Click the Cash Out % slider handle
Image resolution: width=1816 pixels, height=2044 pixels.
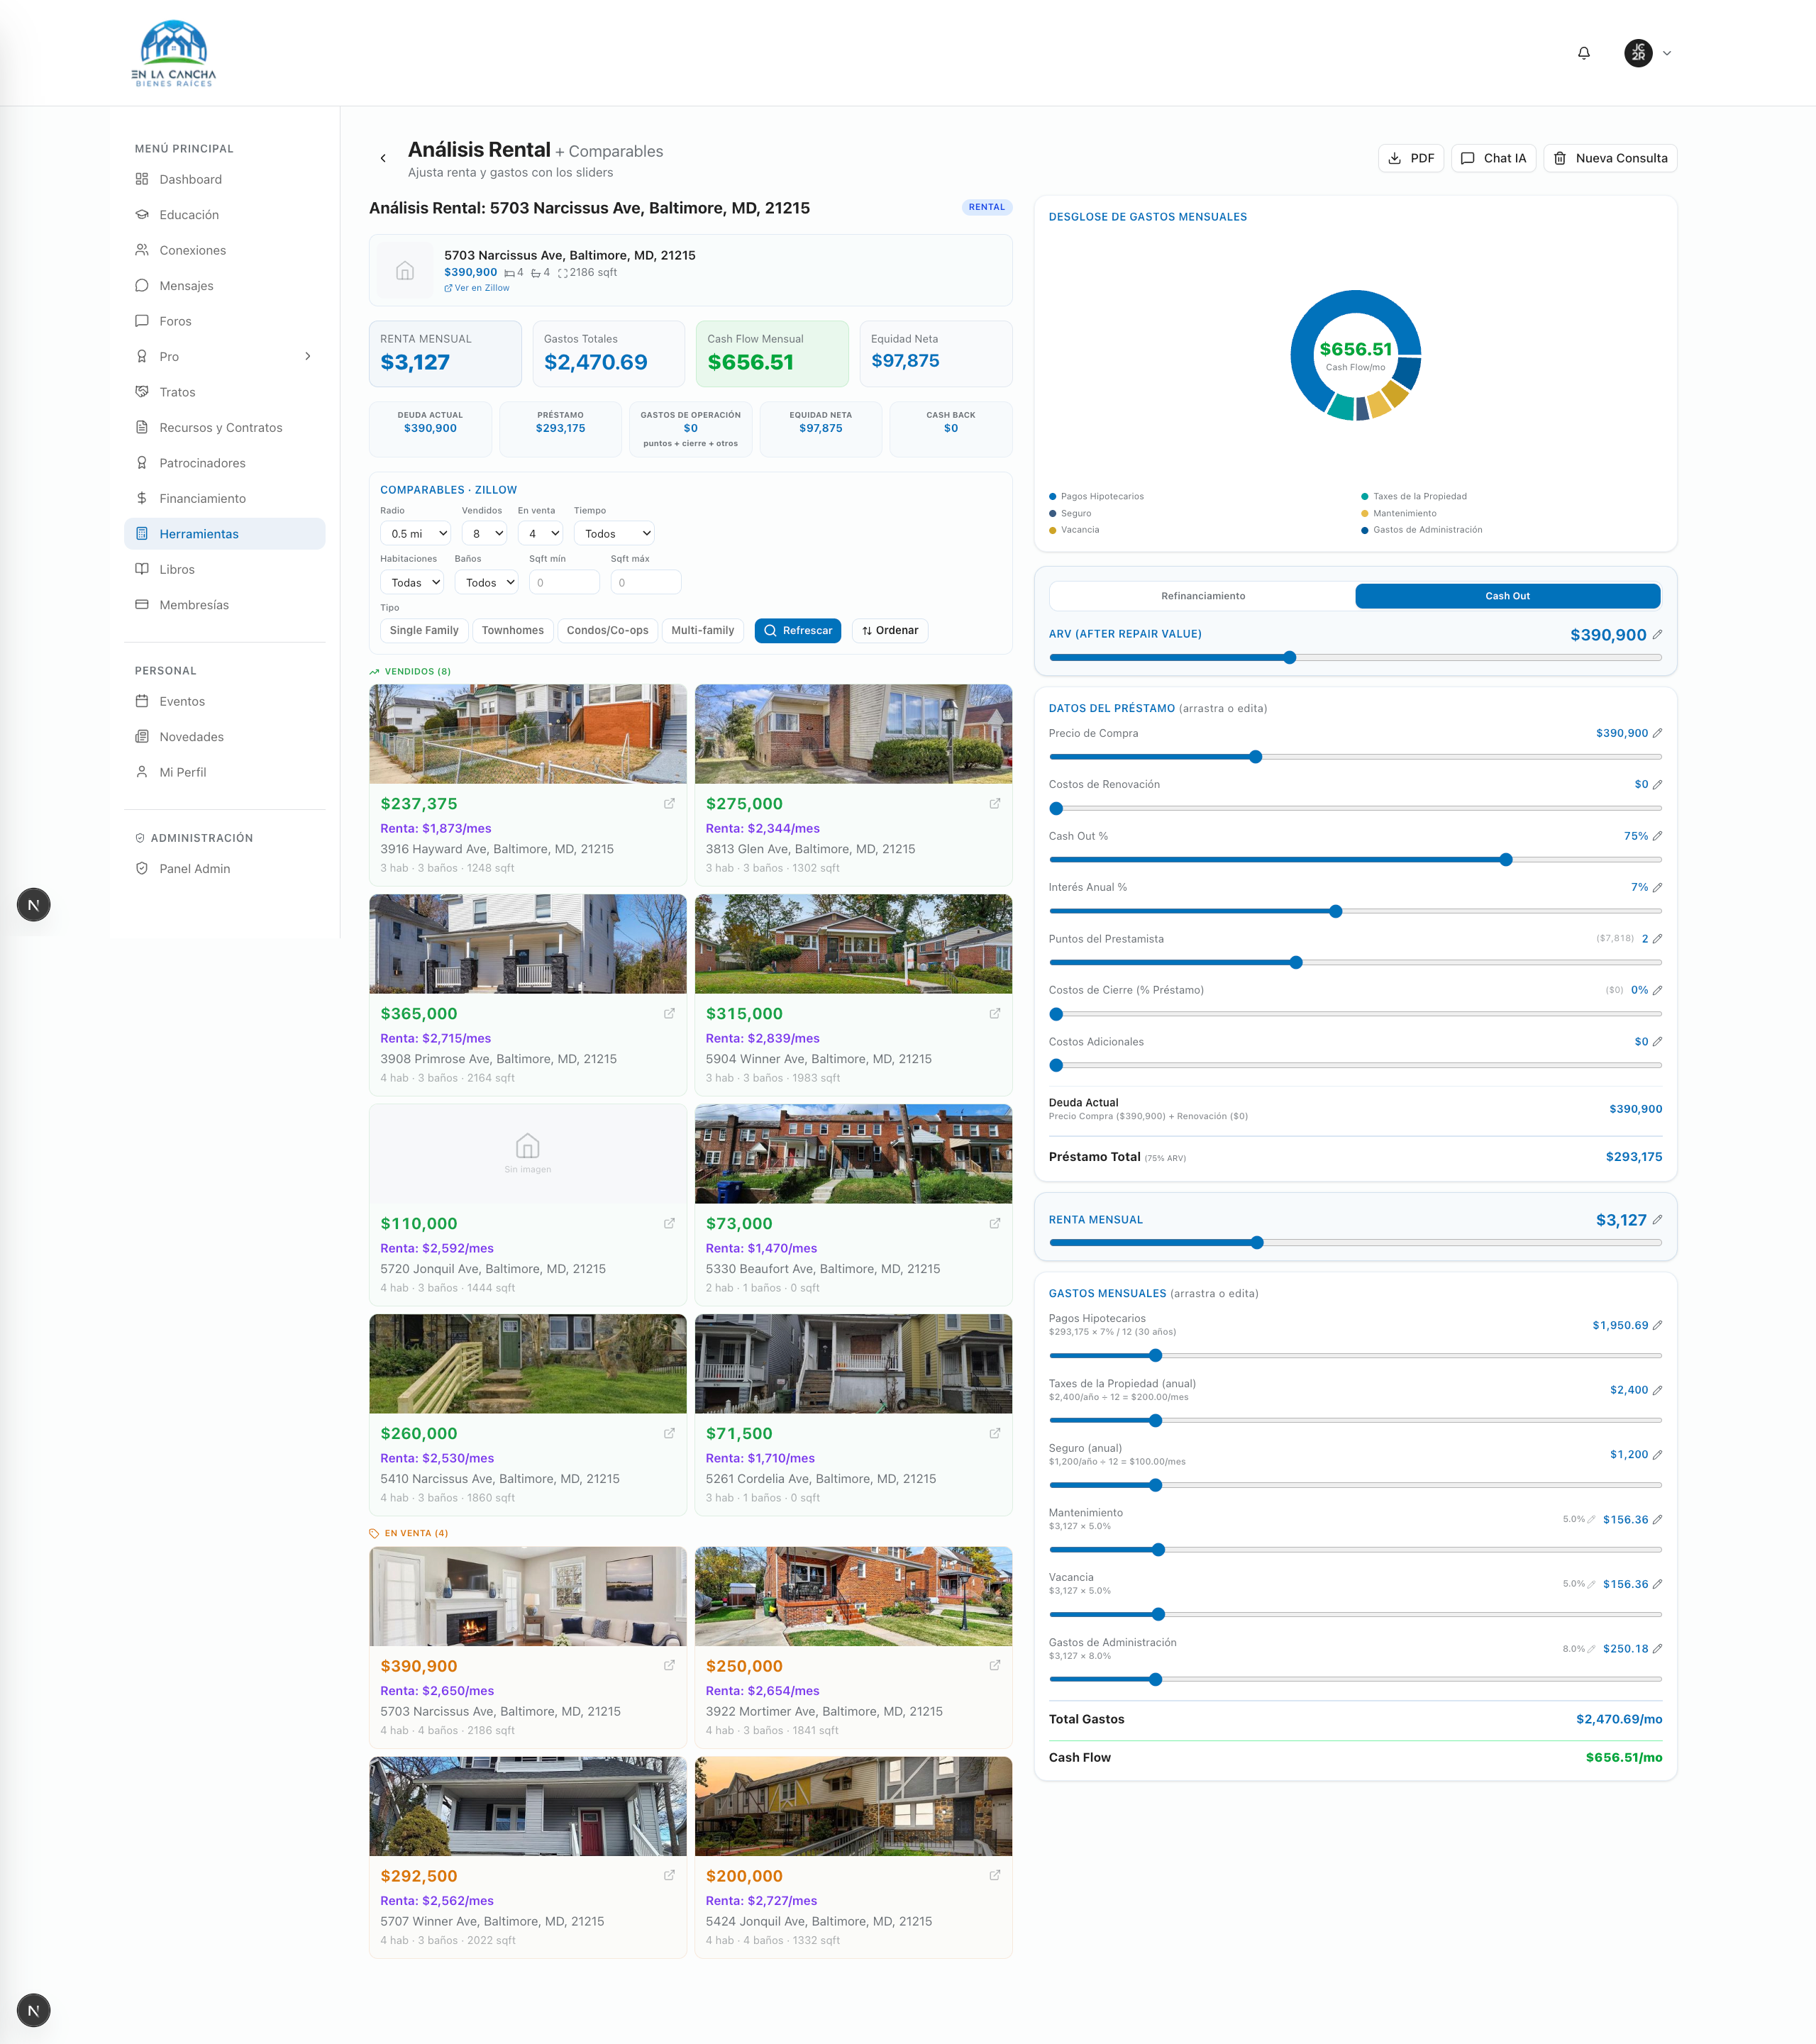click(1505, 860)
